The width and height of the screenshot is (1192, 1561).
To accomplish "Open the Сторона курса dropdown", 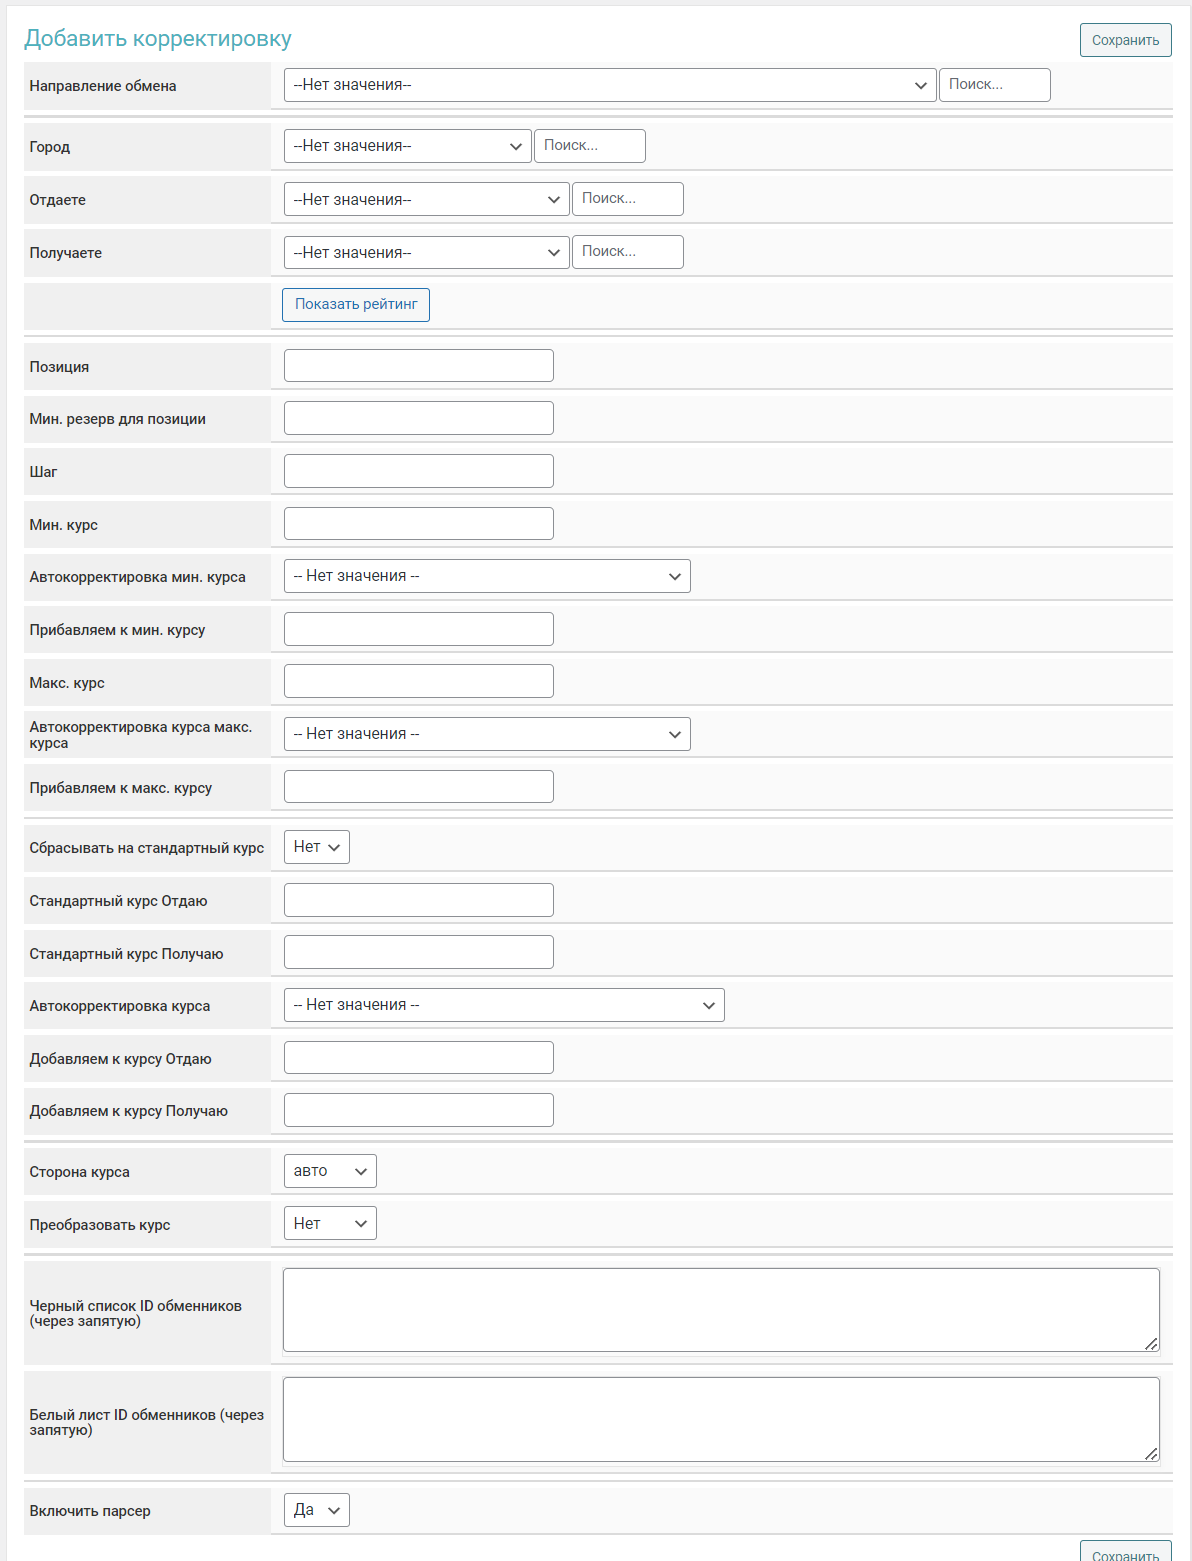I will 330,1171.
